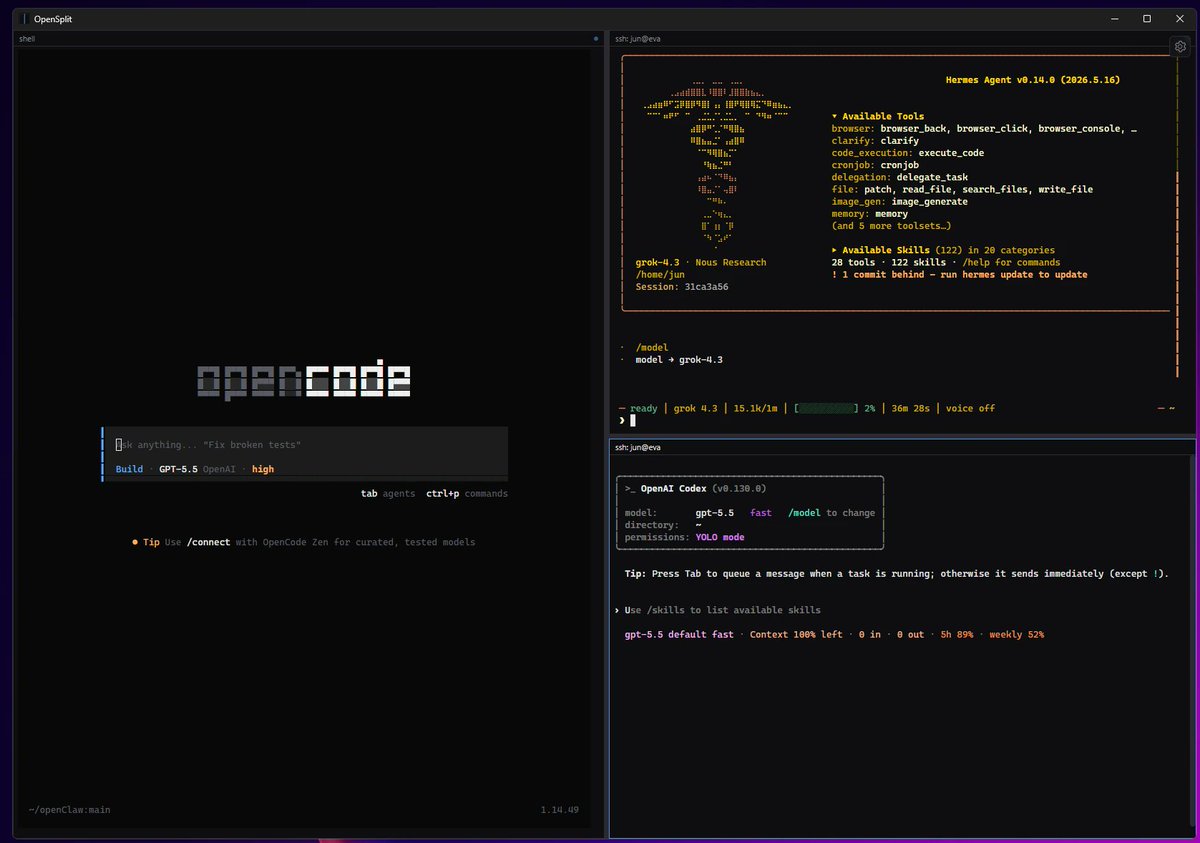Click "gpt-5.5" on Codex model line
Viewport: 1200px width, 843px height.
point(714,513)
